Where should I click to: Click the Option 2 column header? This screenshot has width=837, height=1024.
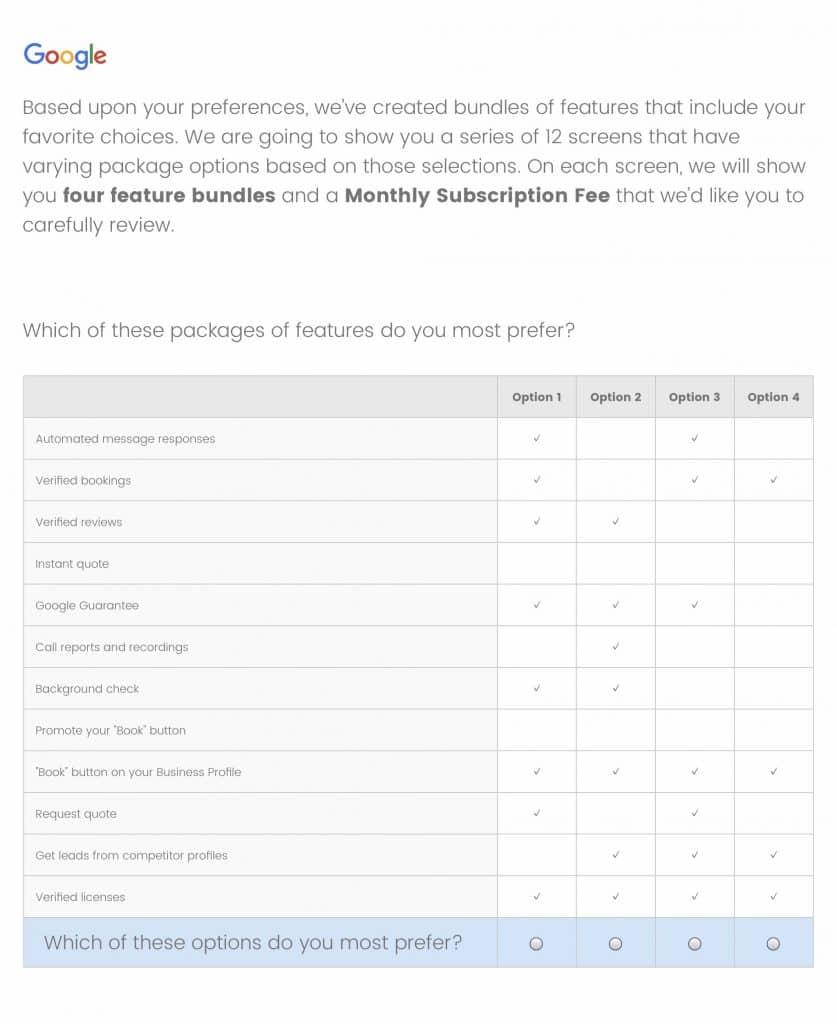click(x=616, y=397)
